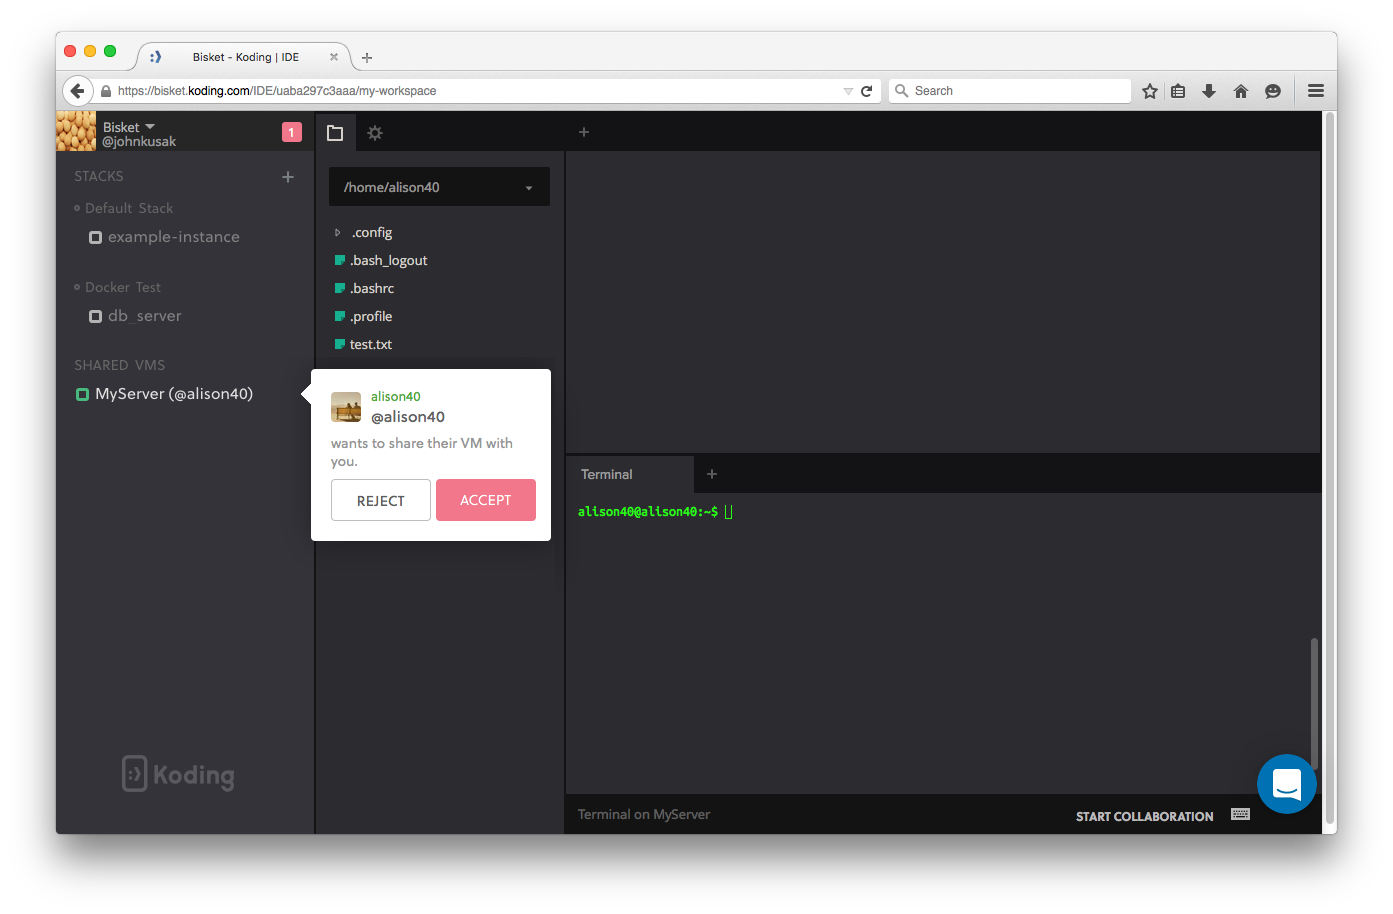Click the terminal prompt input area

(730, 512)
